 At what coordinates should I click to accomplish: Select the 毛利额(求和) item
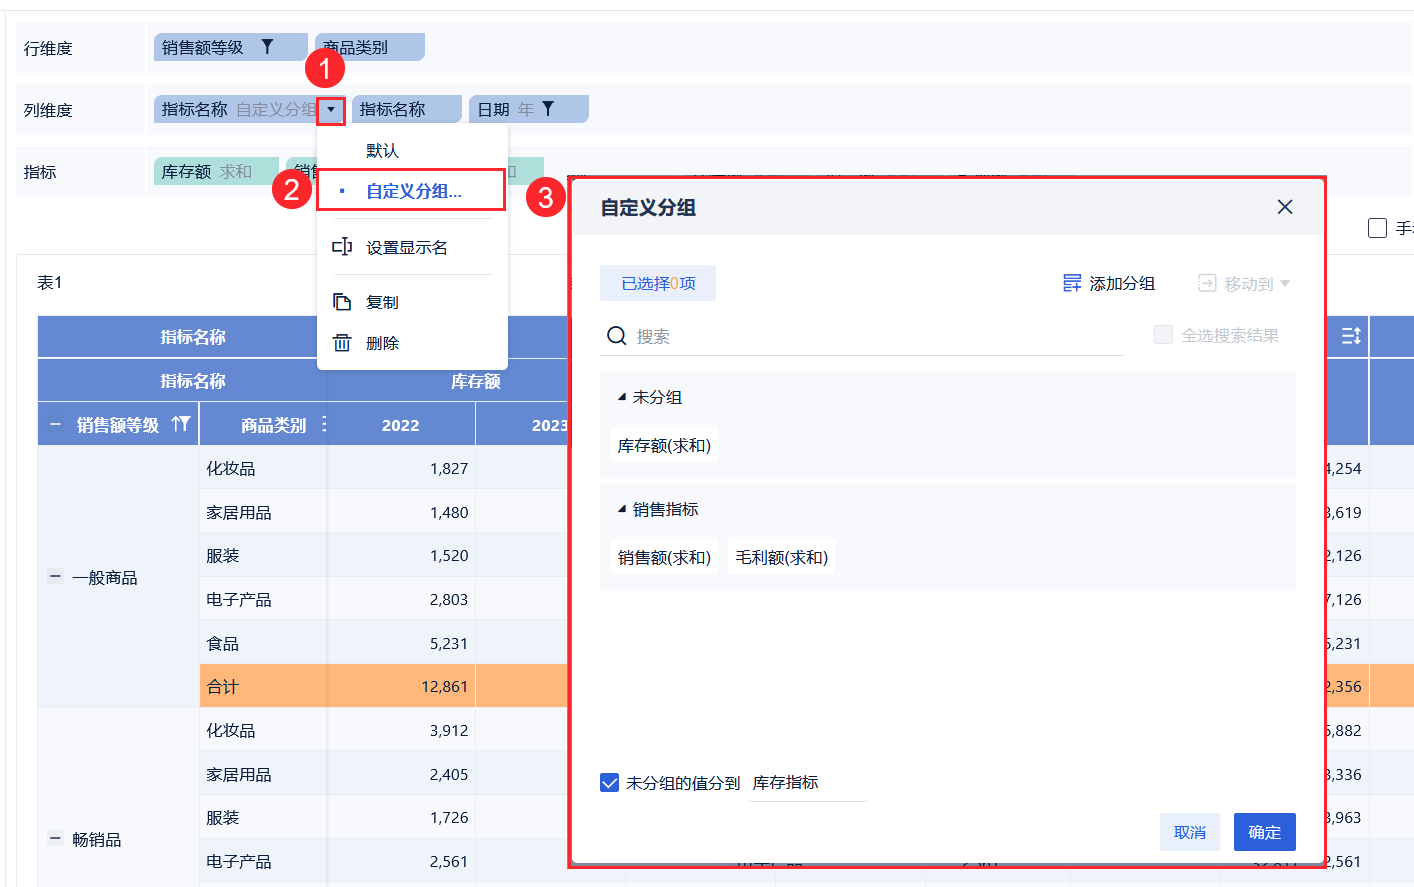click(x=782, y=557)
